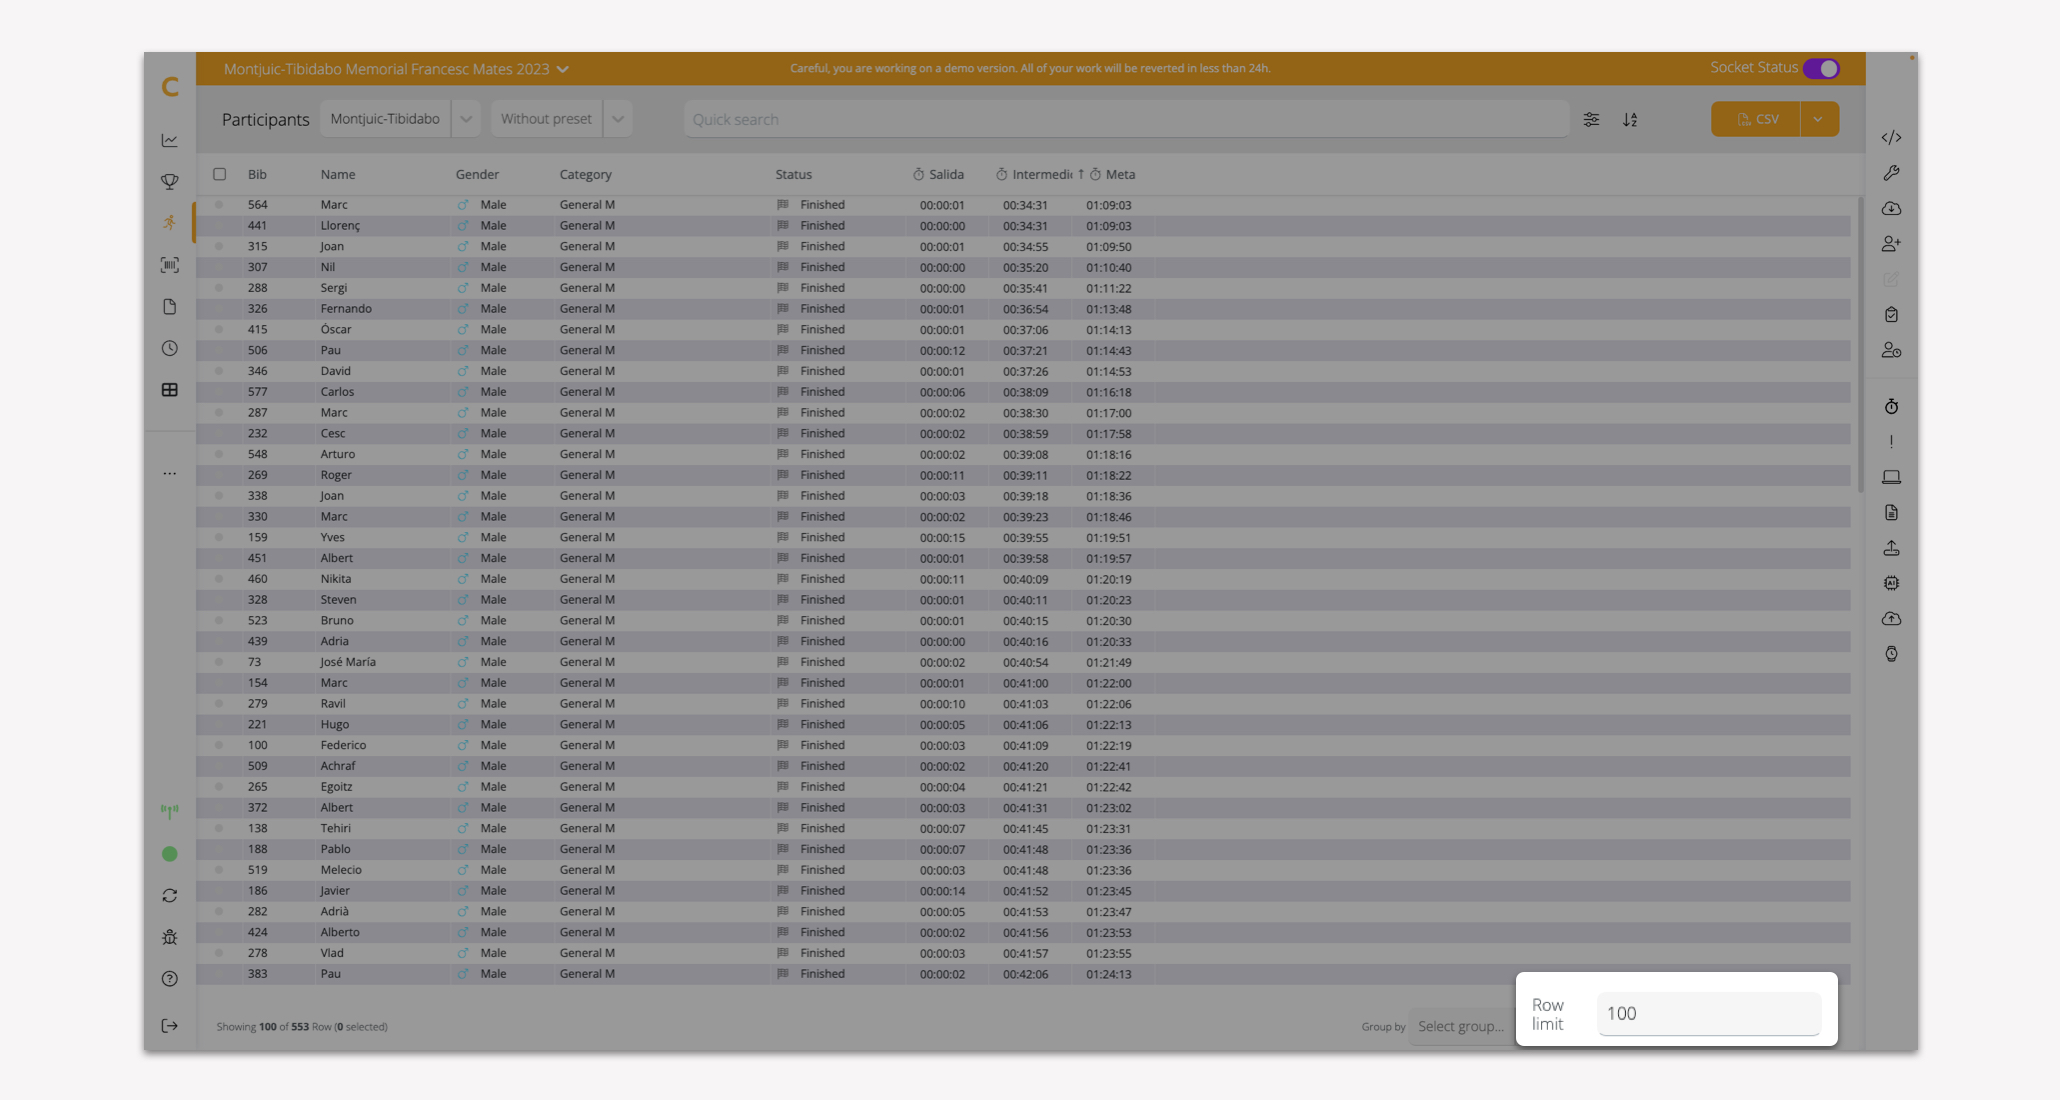Sort by the Category column header
The height and width of the screenshot is (1100, 2060).
(585, 174)
